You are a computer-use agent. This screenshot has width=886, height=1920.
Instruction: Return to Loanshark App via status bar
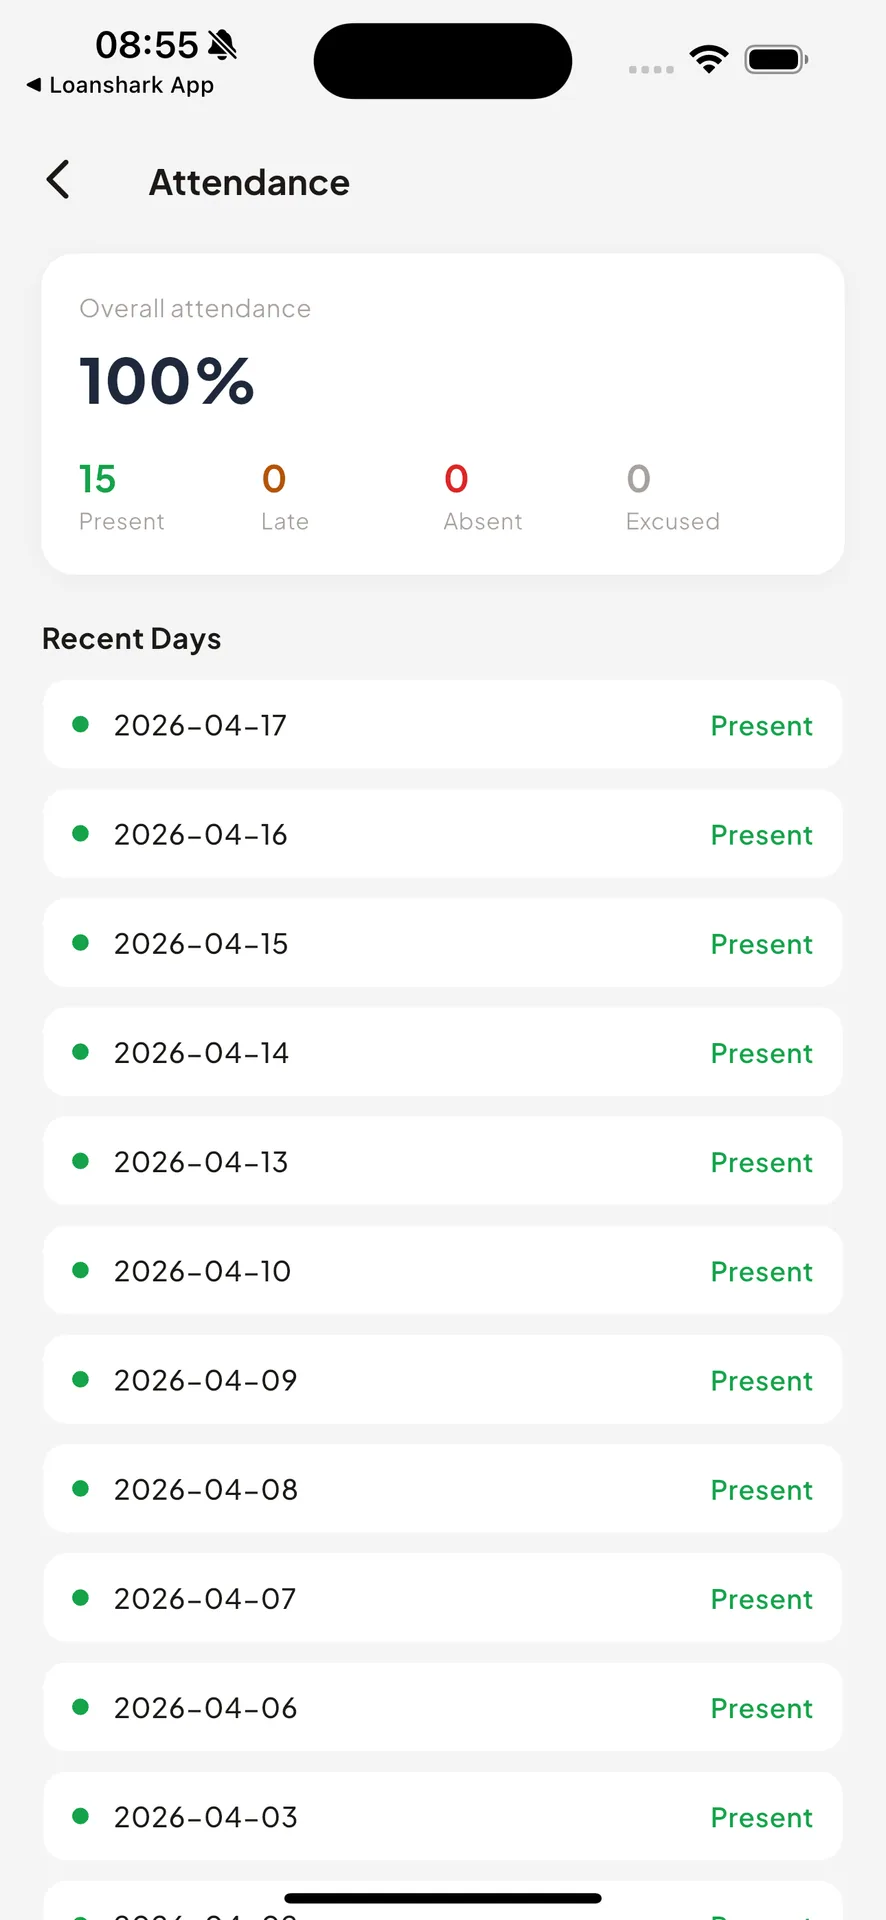coord(120,85)
